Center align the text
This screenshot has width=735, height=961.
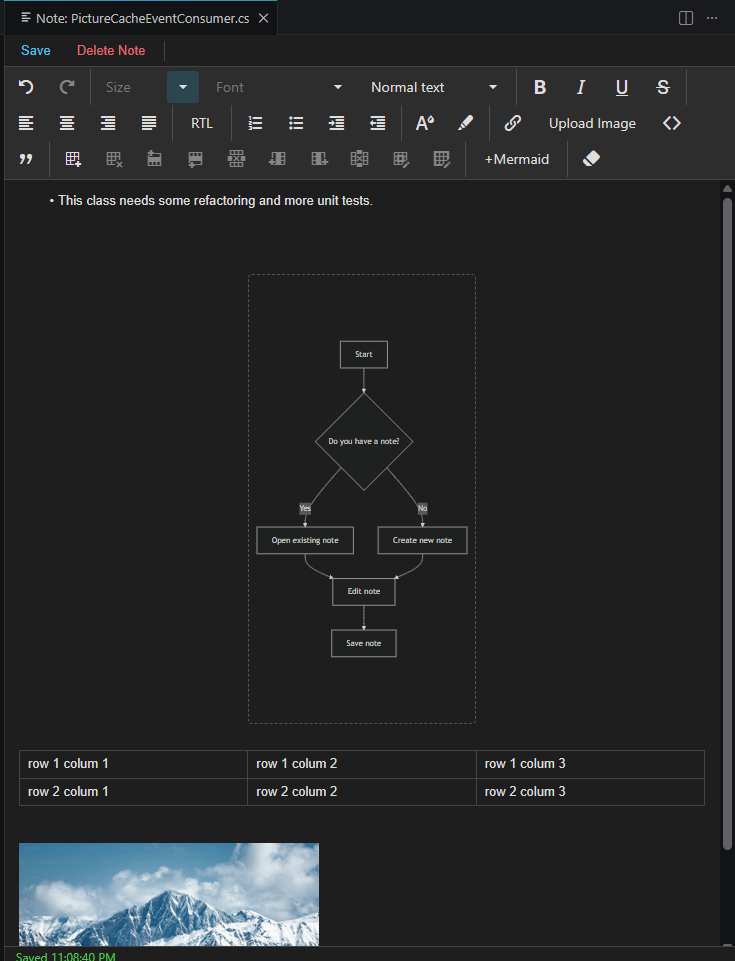[x=67, y=123]
